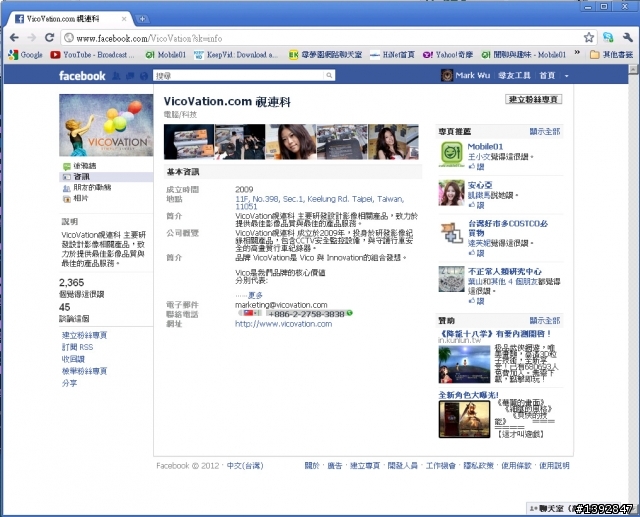Viewport: 640px width, 517px height.
Task: Expand description with 更多 link
Action: (x=255, y=295)
